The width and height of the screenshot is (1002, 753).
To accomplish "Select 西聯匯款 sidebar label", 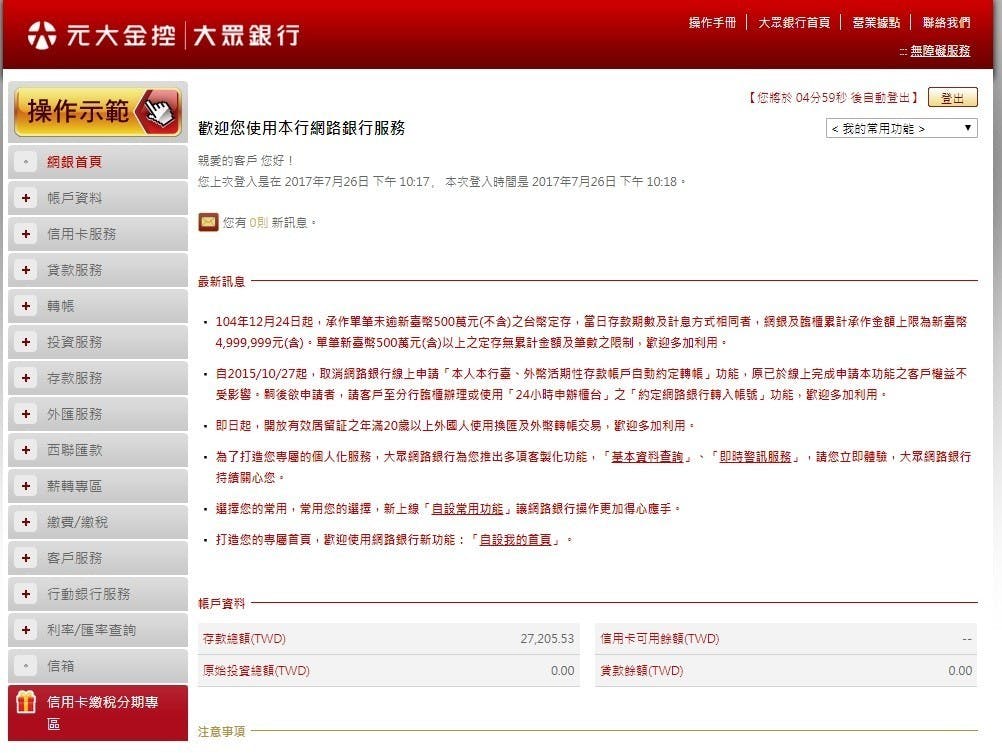I will tap(75, 450).
